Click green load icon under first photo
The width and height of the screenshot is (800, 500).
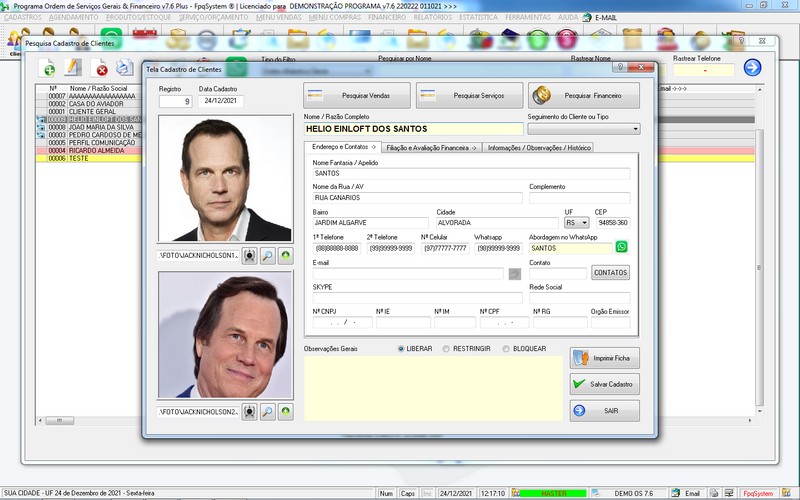[x=286, y=256]
